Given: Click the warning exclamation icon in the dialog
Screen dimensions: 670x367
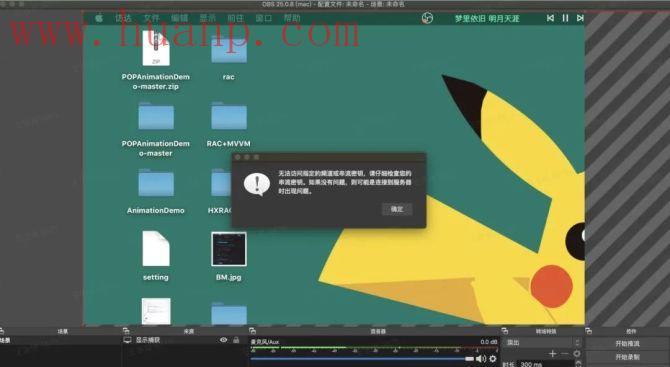Looking at the screenshot, I should 257,184.
